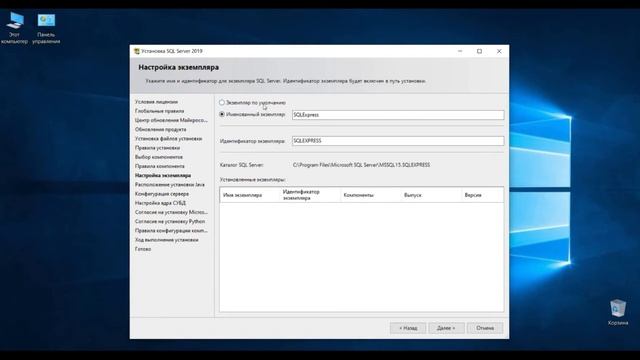640x360 pixels.
Task: Select the Настройка экземпляра step in sidebar
Action: tap(163, 176)
